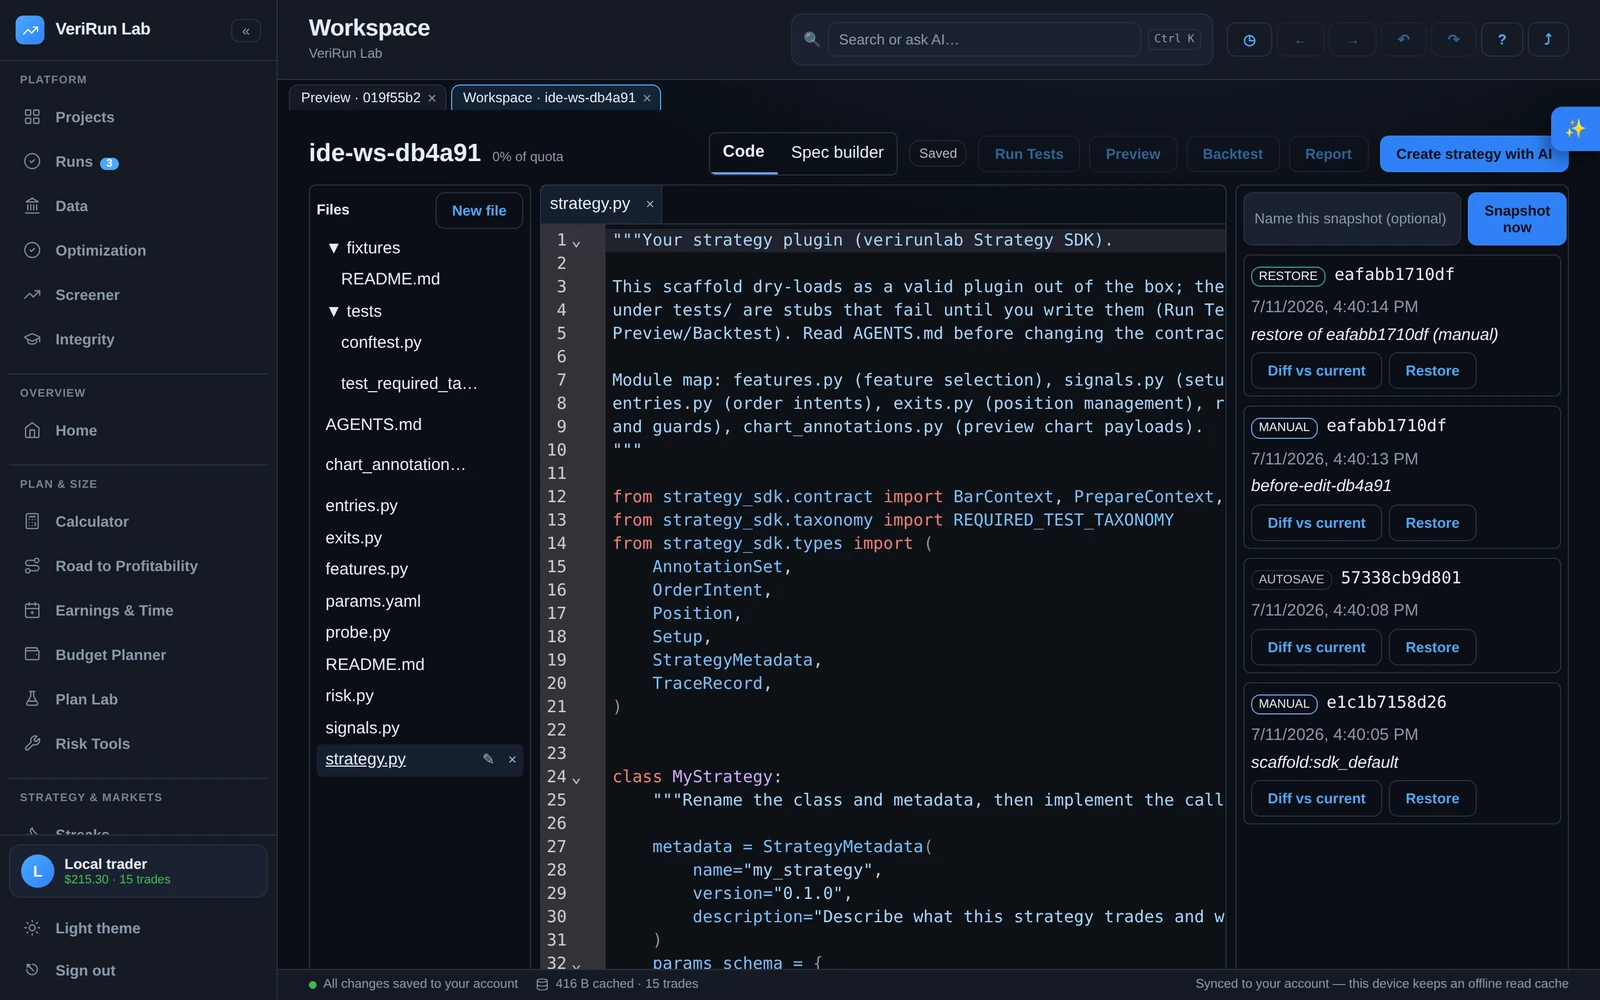Fold the MyStrategy class at line 24
The width and height of the screenshot is (1600, 1000).
[576, 779]
